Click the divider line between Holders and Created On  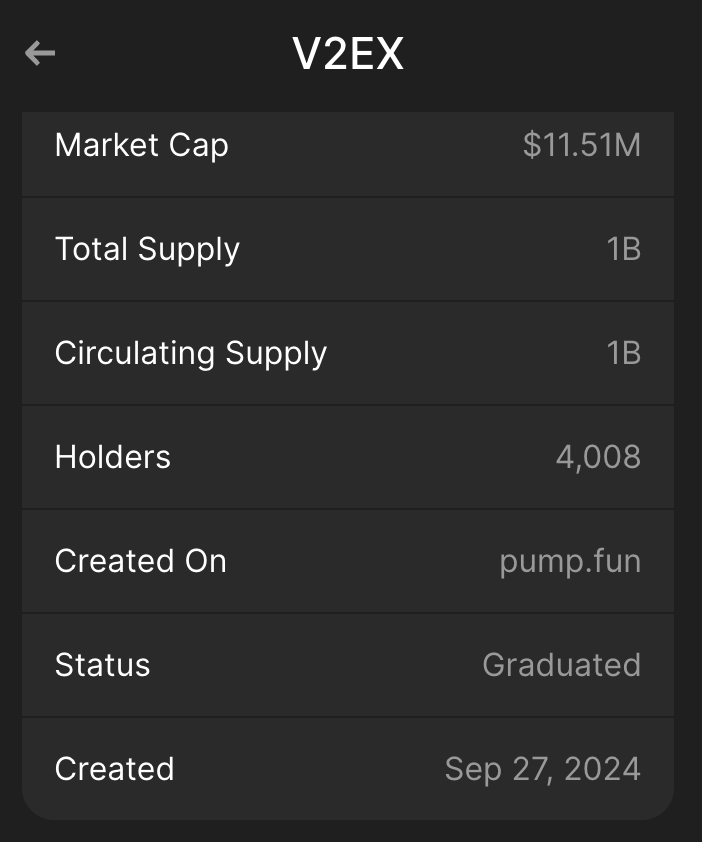click(x=348, y=509)
